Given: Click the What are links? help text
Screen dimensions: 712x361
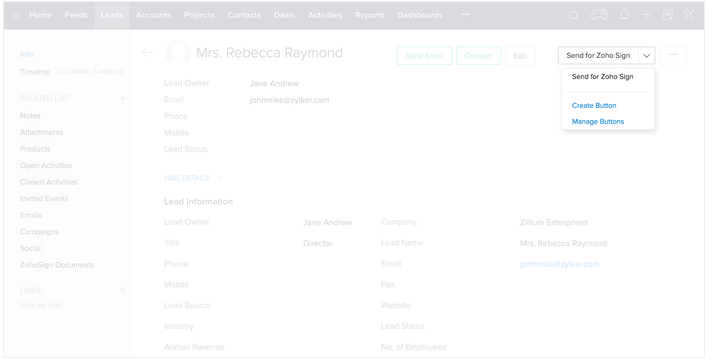Looking at the screenshot, I should coord(41,305).
